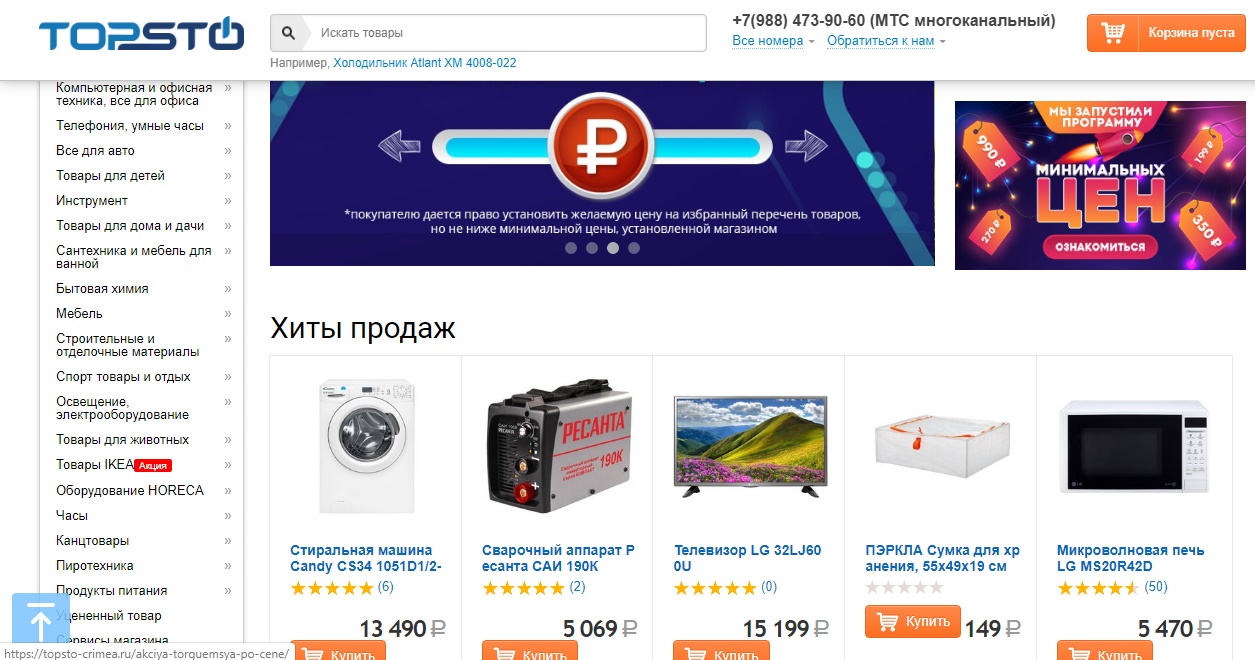Viewport: 1255px width, 660px height.
Task: Click 'Купить' button for ПЭРКЛА bag
Action: (x=913, y=621)
